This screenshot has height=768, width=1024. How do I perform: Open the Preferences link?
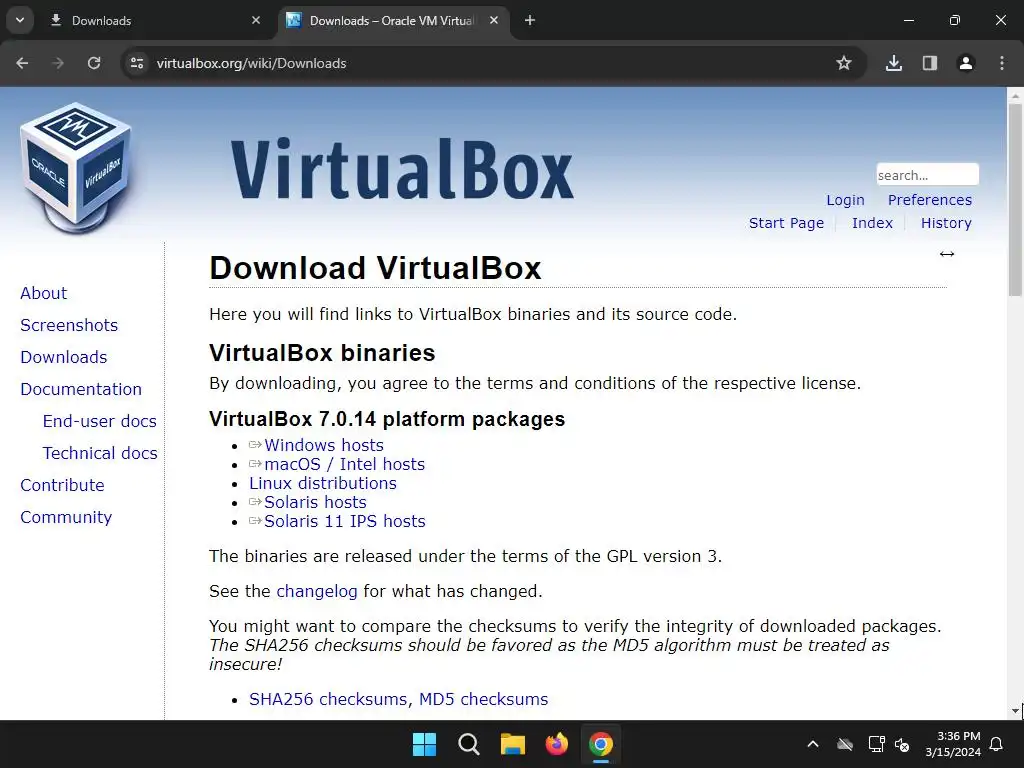(930, 200)
